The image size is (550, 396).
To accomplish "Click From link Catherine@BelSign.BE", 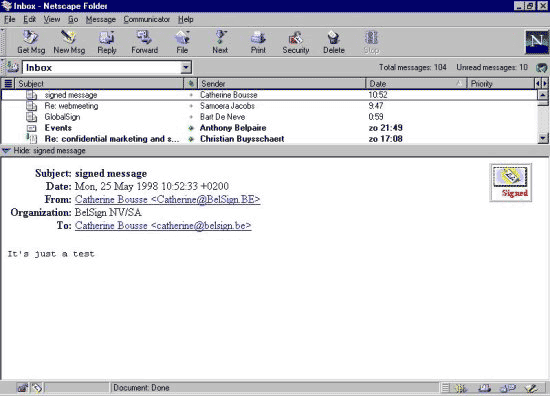I will [167, 199].
